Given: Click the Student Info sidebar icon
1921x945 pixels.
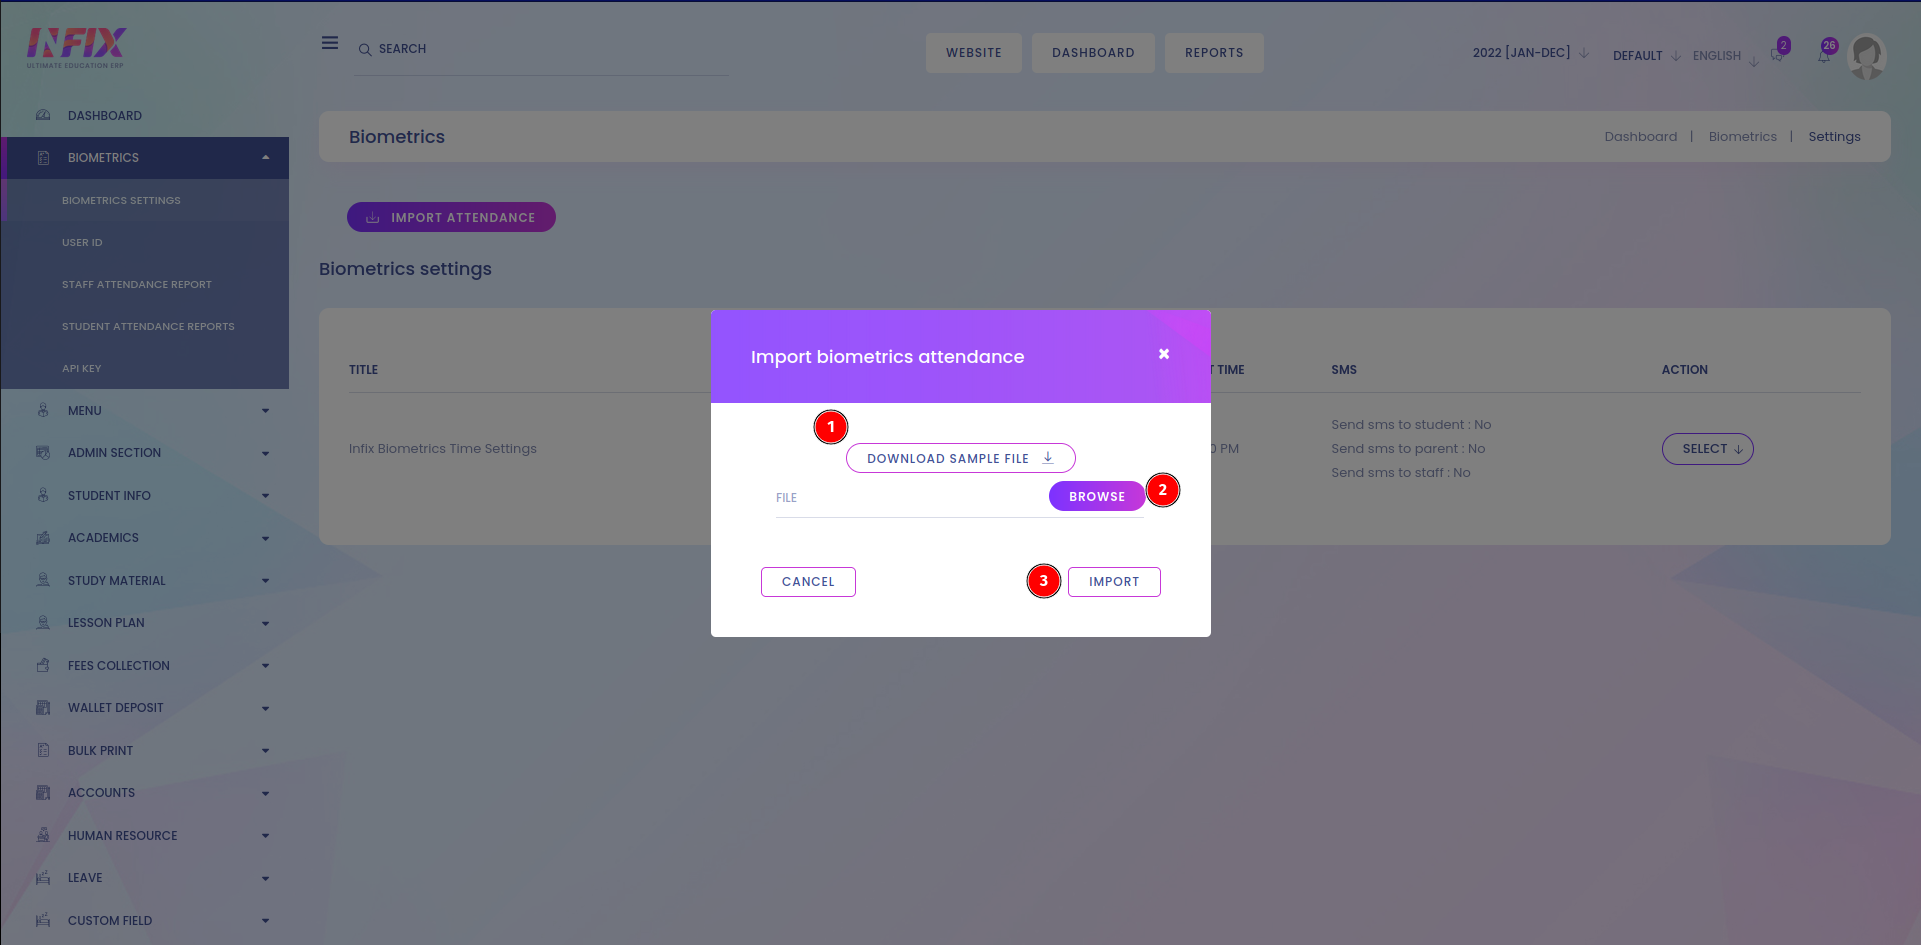Looking at the screenshot, I should (43, 496).
